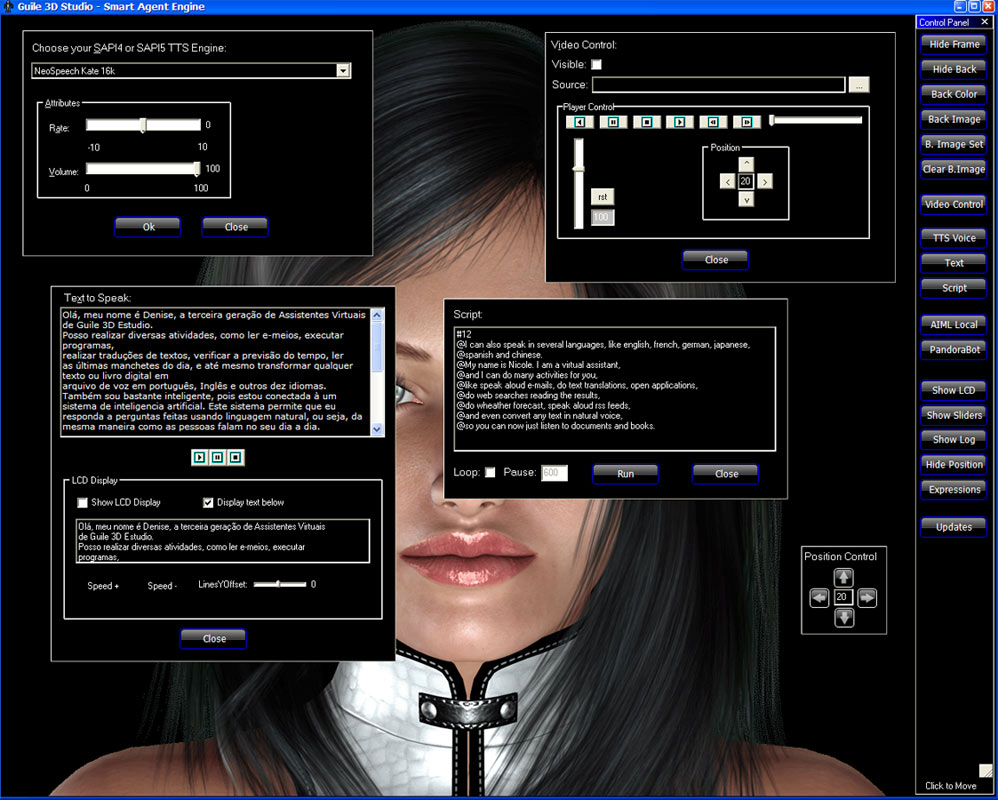Toggle the video Visible checkbox
The image size is (998, 800).
(597, 65)
